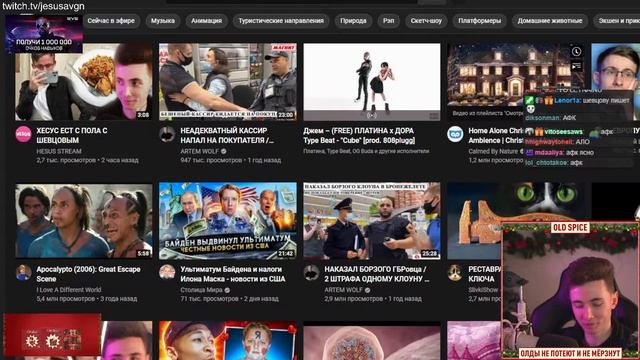This screenshot has width=640, height=360.
Task: Open 'ХЕСУС ЕСТ С ПОЛА' video thumbnail
Action: click(84, 82)
